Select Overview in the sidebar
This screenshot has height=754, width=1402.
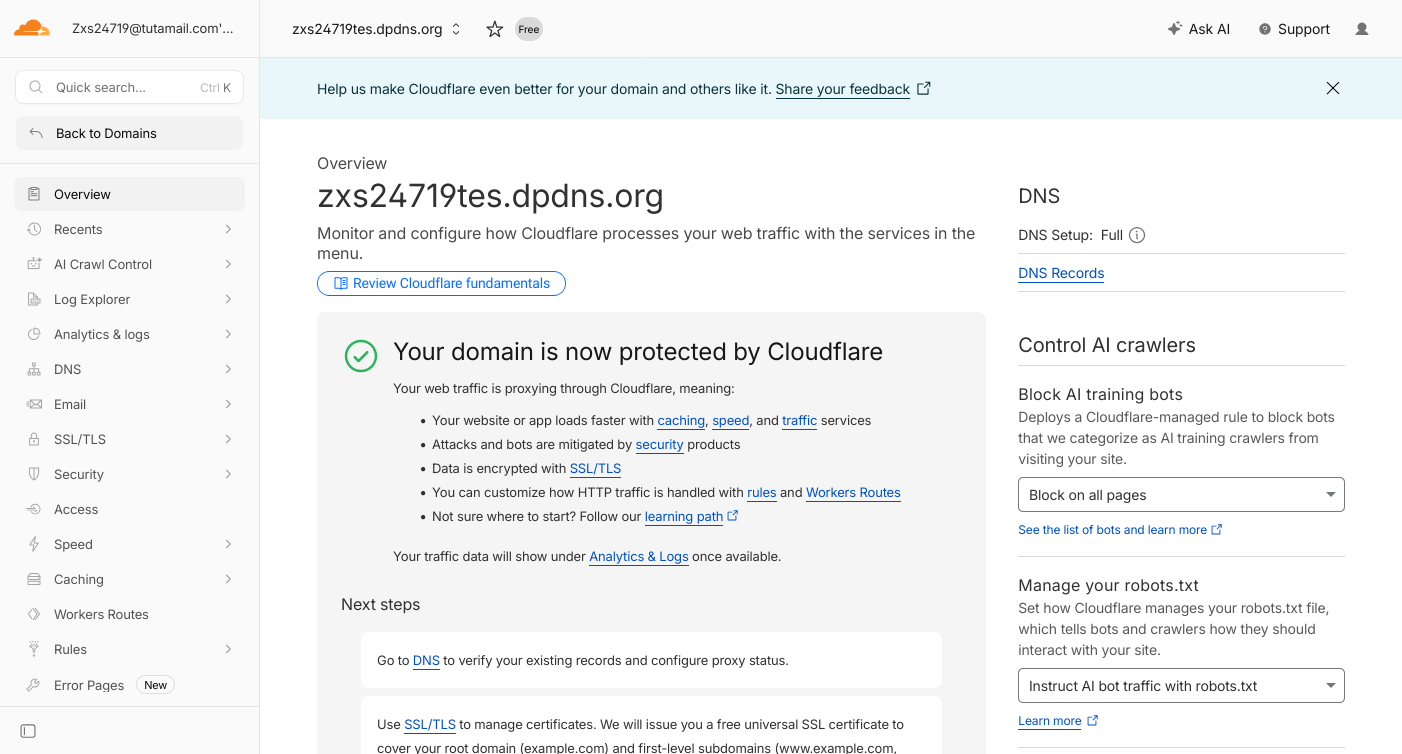[x=129, y=194]
